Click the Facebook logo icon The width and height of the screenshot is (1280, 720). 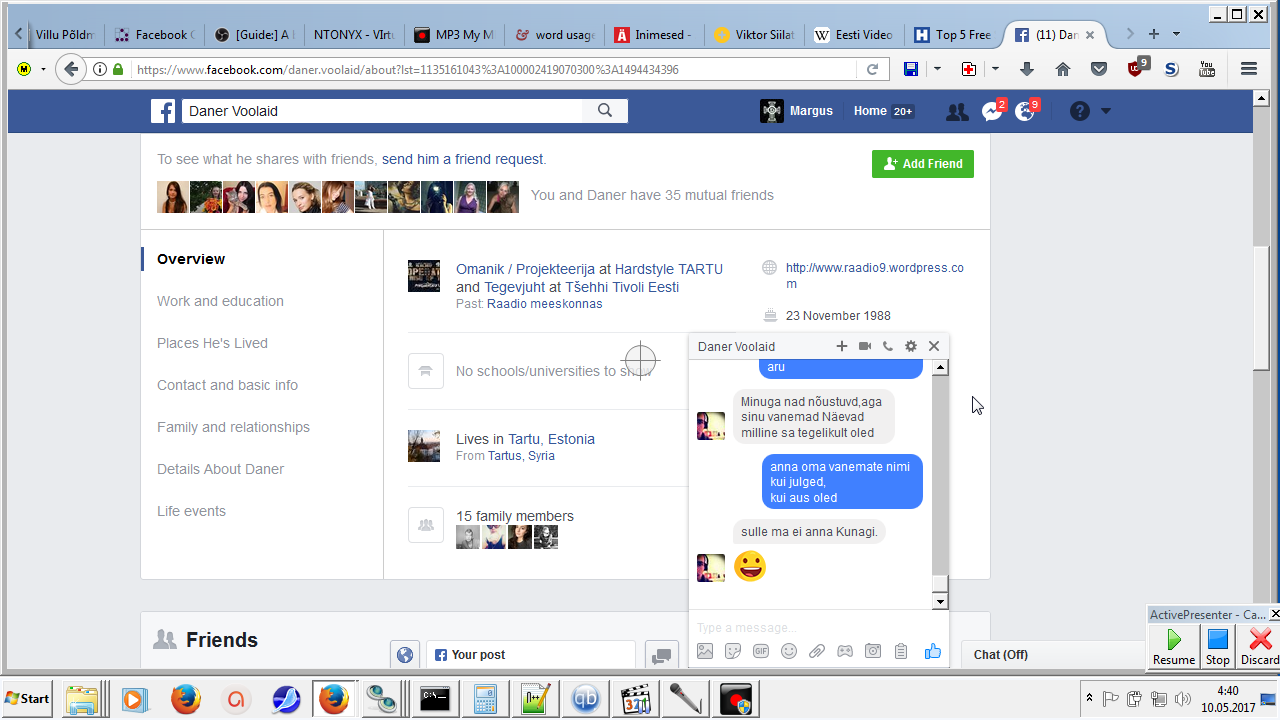click(163, 111)
